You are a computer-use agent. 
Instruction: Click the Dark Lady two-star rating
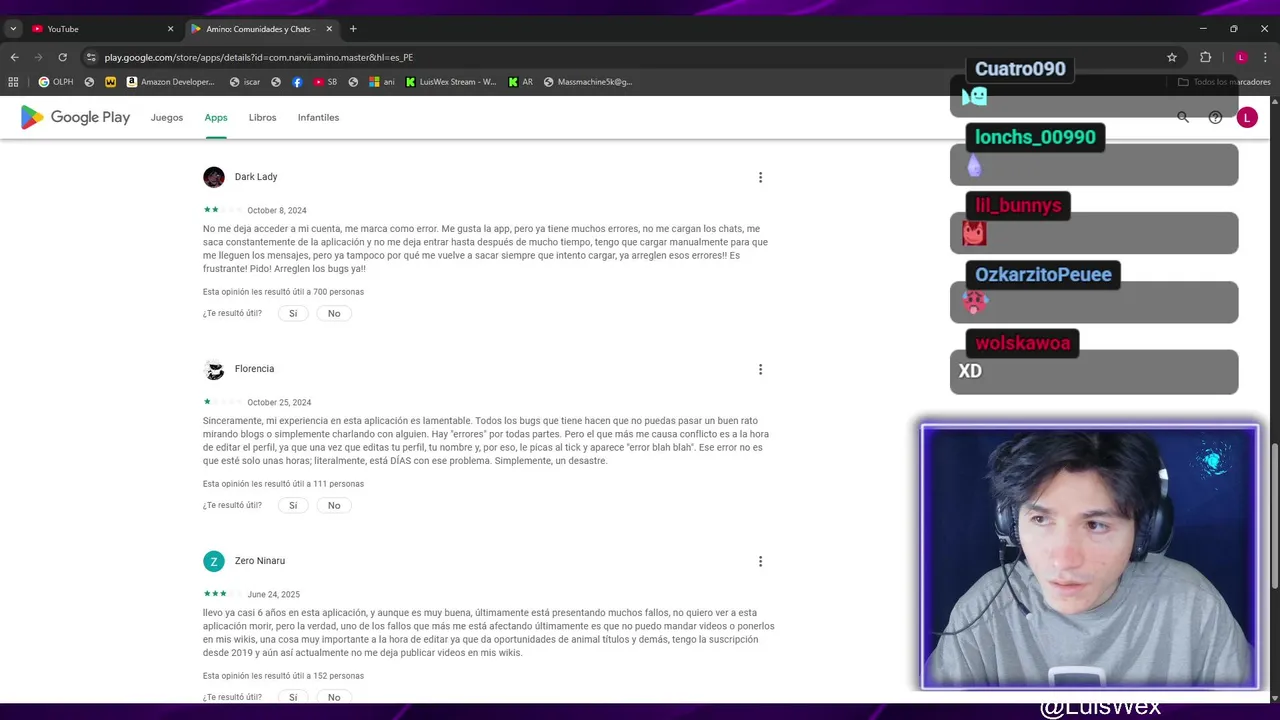pyautogui.click(x=222, y=210)
